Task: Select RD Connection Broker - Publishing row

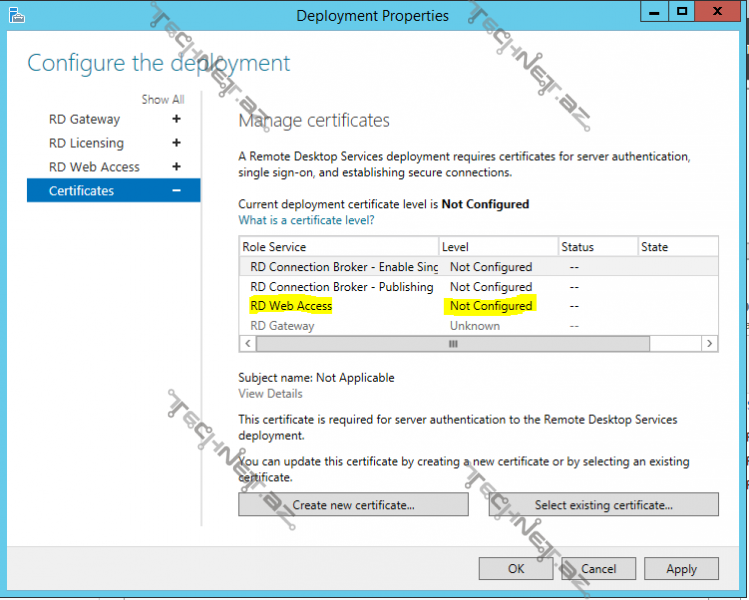Action: click(x=341, y=287)
